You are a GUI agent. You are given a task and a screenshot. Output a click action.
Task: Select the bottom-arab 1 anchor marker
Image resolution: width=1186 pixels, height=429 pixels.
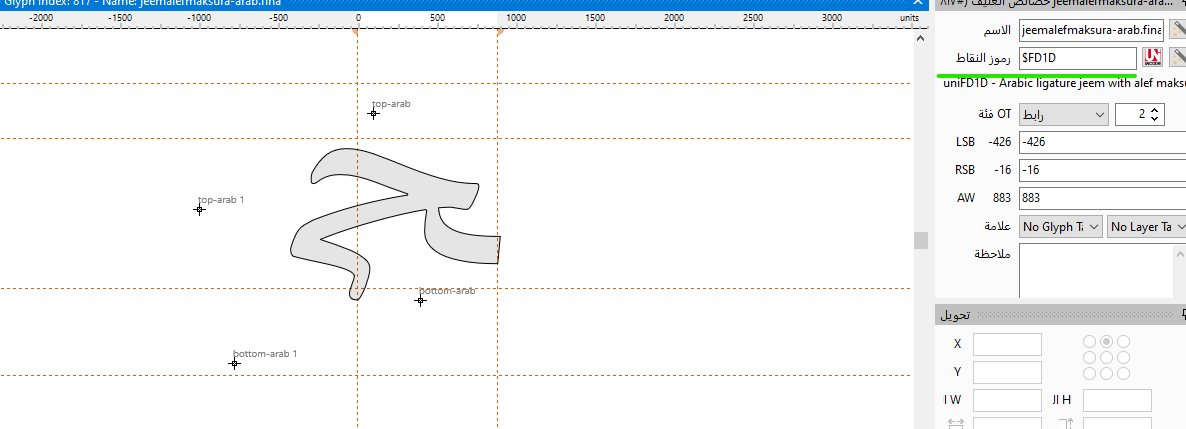coord(234,363)
